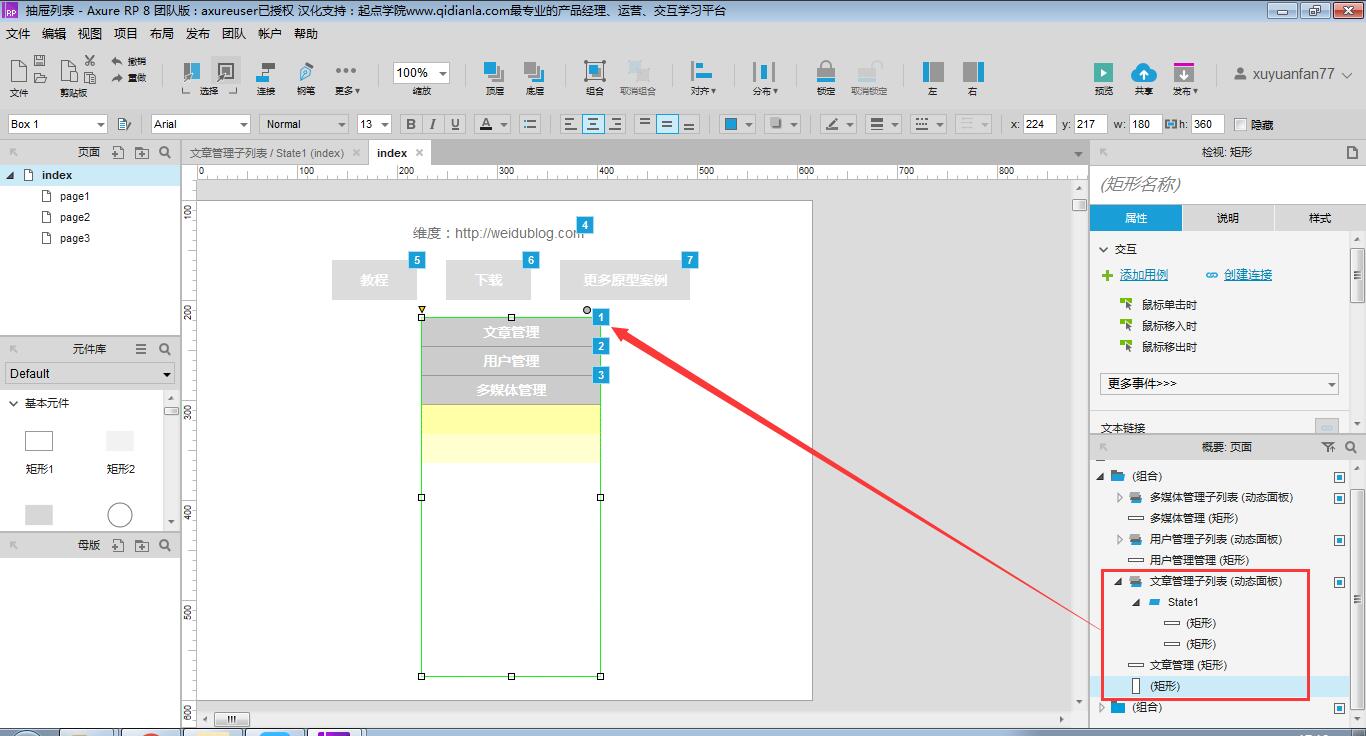
Task: Select the contained selection mode tool
Action: pos(226,71)
